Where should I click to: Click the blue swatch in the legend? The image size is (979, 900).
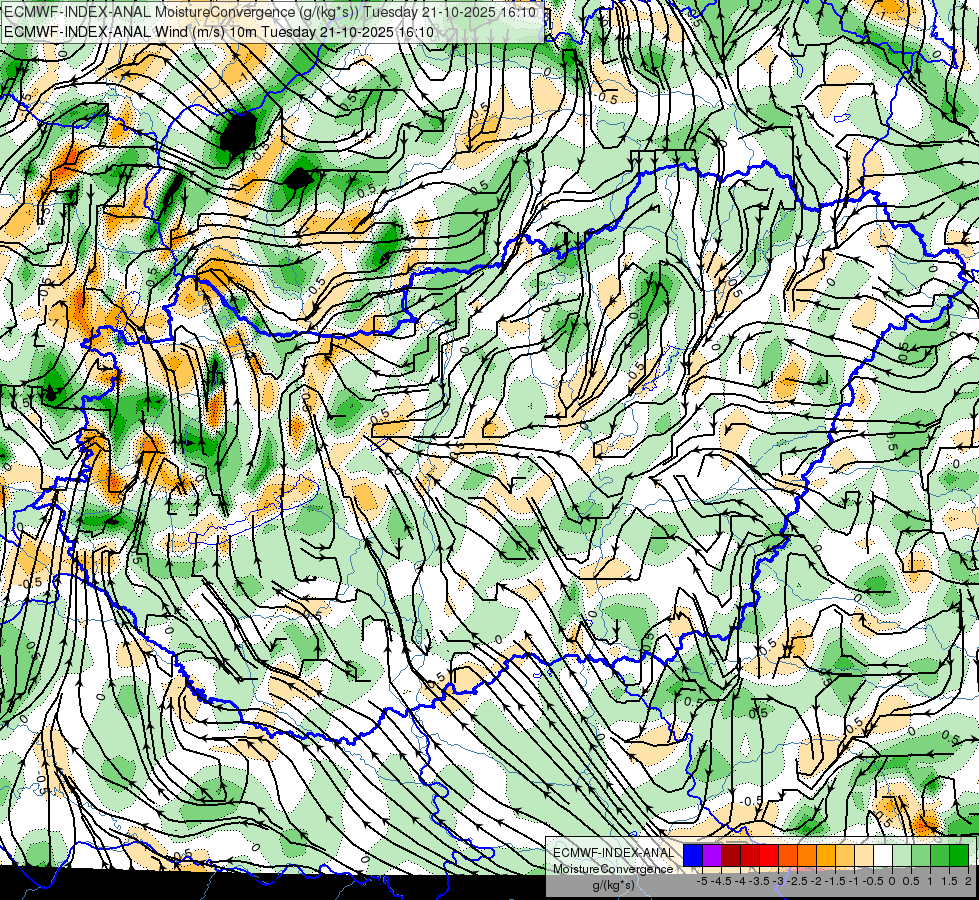[693, 855]
